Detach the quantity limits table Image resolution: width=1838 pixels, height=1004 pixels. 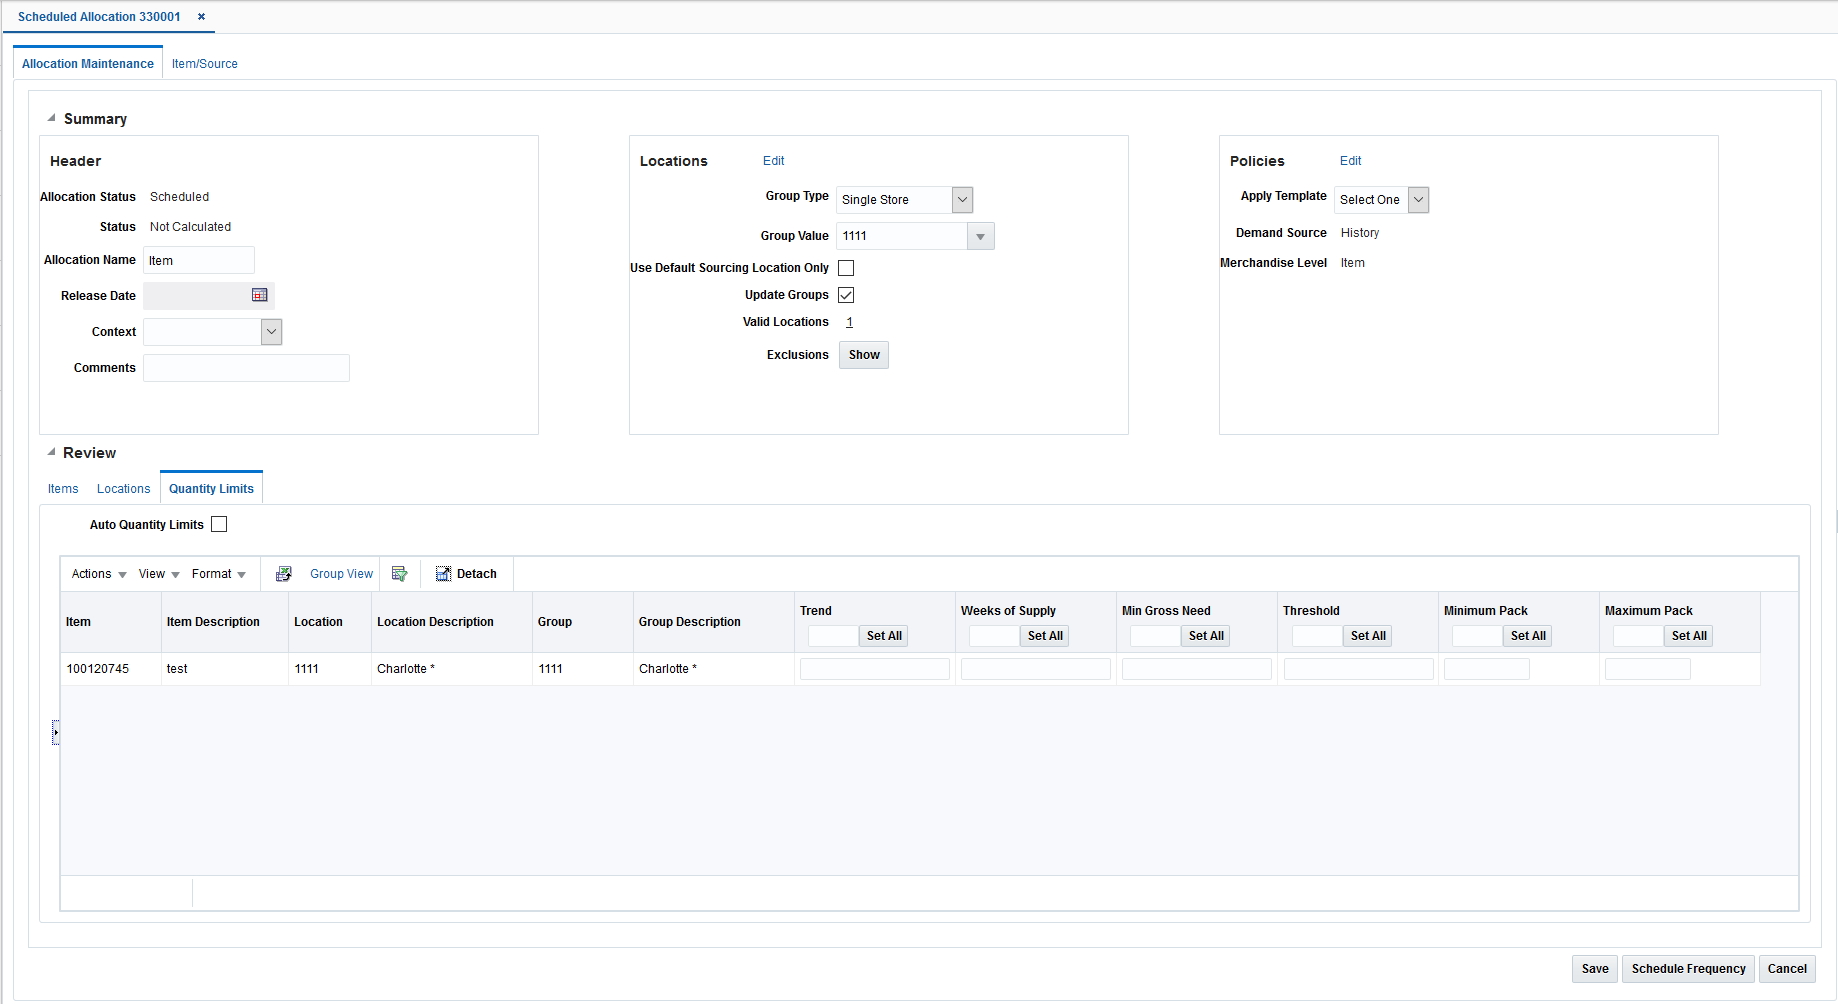tap(466, 573)
